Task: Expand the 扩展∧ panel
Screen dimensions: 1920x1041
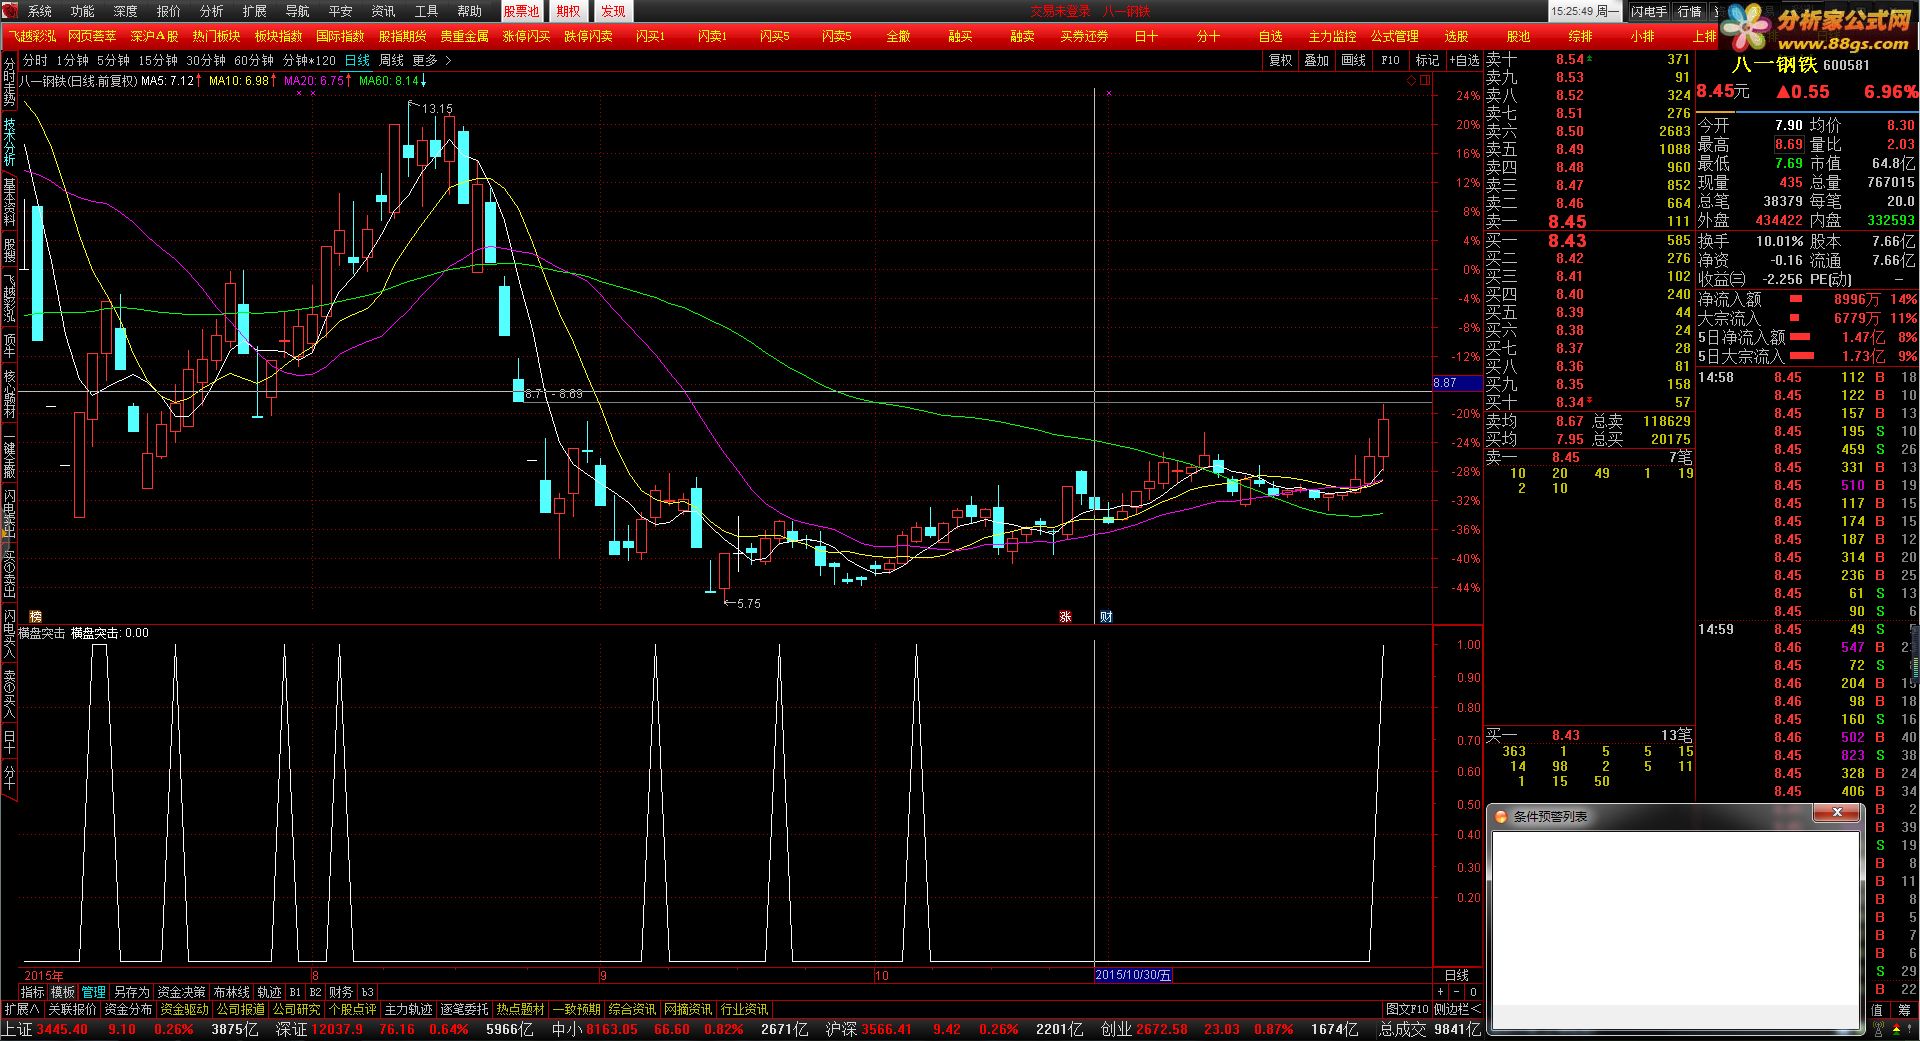Action: point(21,1009)
